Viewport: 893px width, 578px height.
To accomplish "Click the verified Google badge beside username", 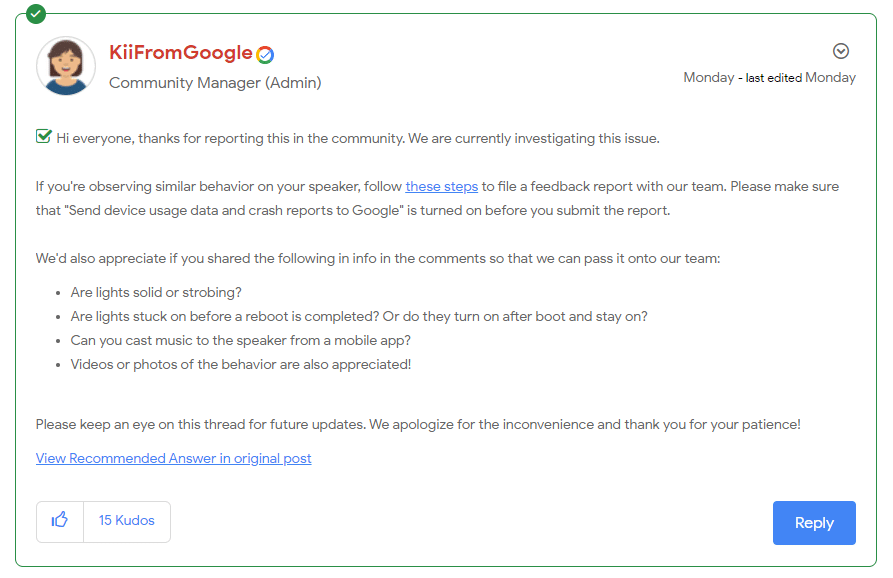I will pyautogui.click(x=265, y=55).
